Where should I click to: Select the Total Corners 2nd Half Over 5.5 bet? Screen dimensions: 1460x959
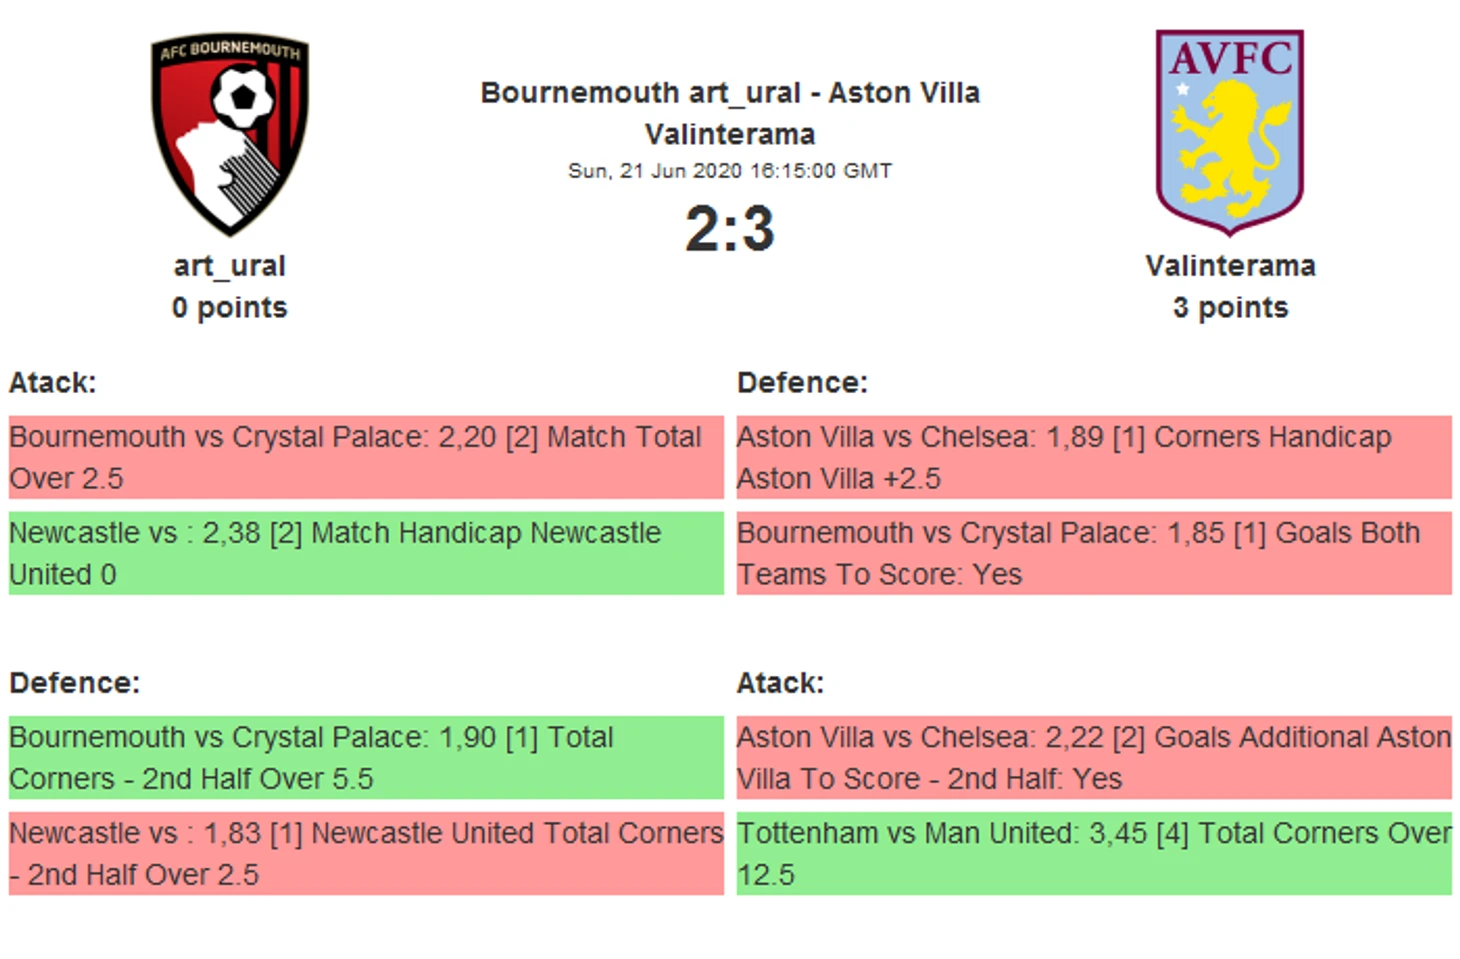pyautogui.click(x=365, y=757)
